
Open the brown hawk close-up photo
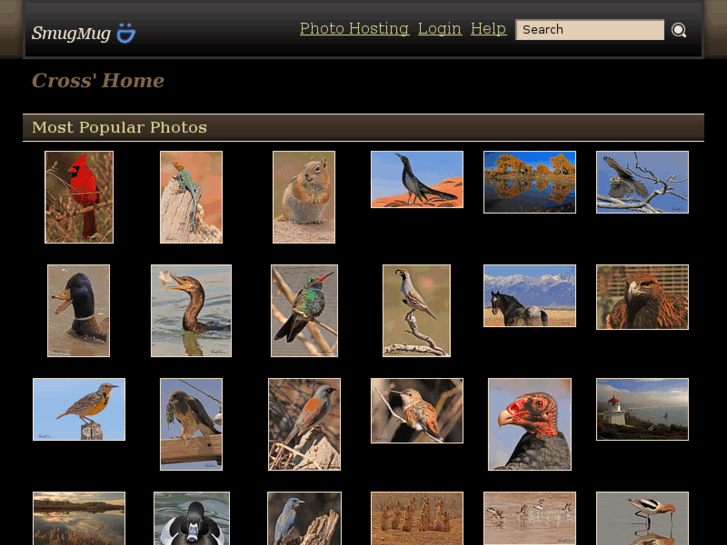642,297
